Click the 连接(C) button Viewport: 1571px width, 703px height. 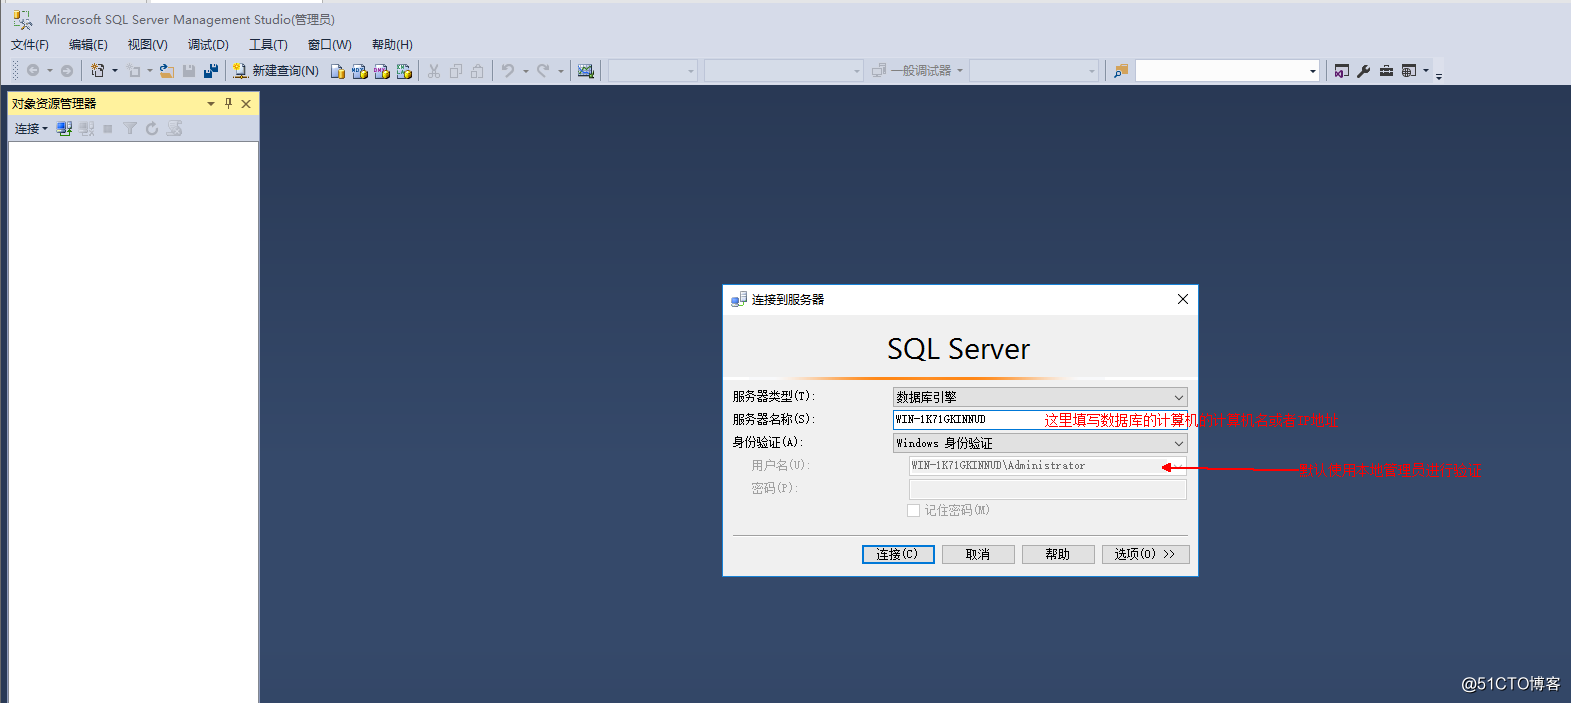tap(898, 554)
